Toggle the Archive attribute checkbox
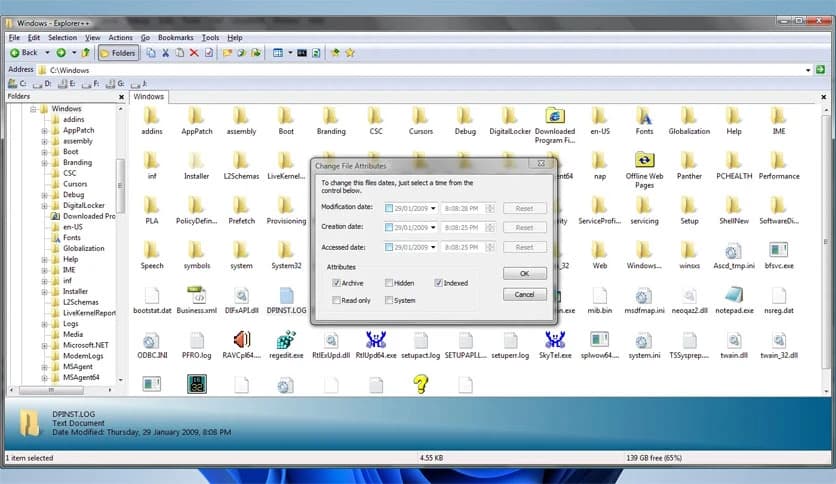The width and height of the screenshot is (836, 484). 336,283
